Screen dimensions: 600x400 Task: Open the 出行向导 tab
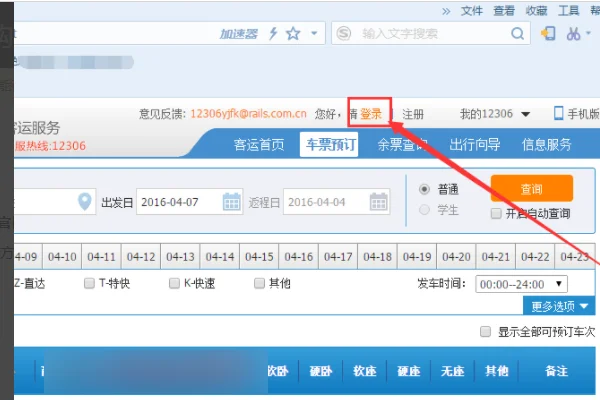pyautogui.click(x=475, y=145)
